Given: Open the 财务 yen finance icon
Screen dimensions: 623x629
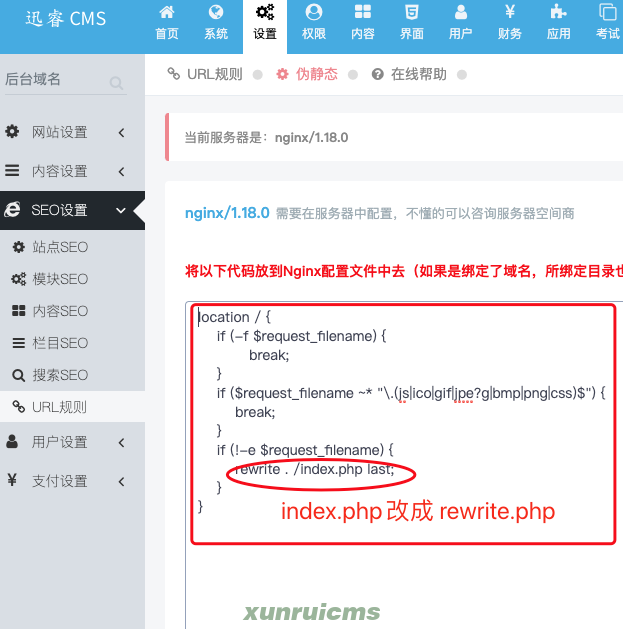Looking at the screenshot, I should 509,12.
